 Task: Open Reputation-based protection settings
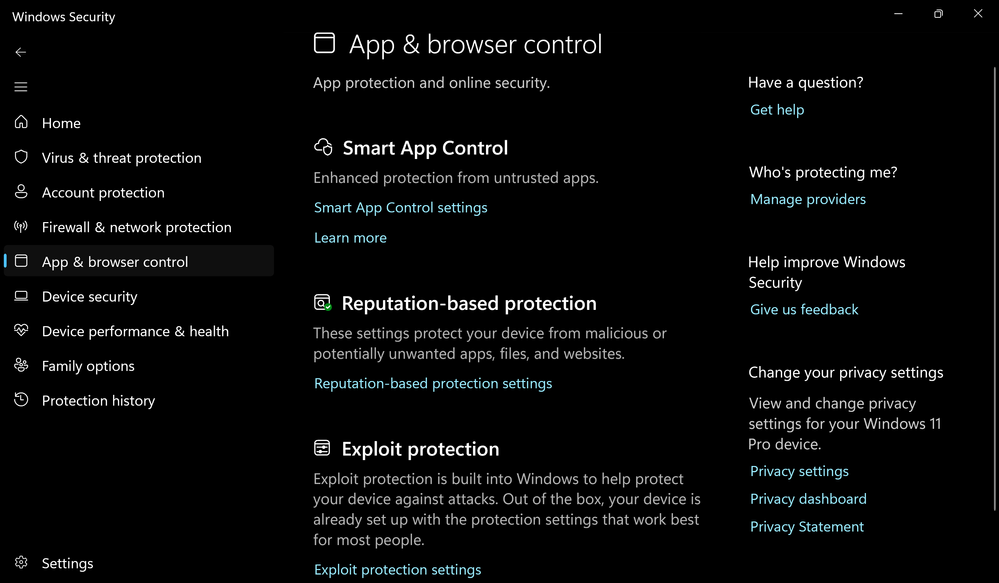tap(433, 384)
